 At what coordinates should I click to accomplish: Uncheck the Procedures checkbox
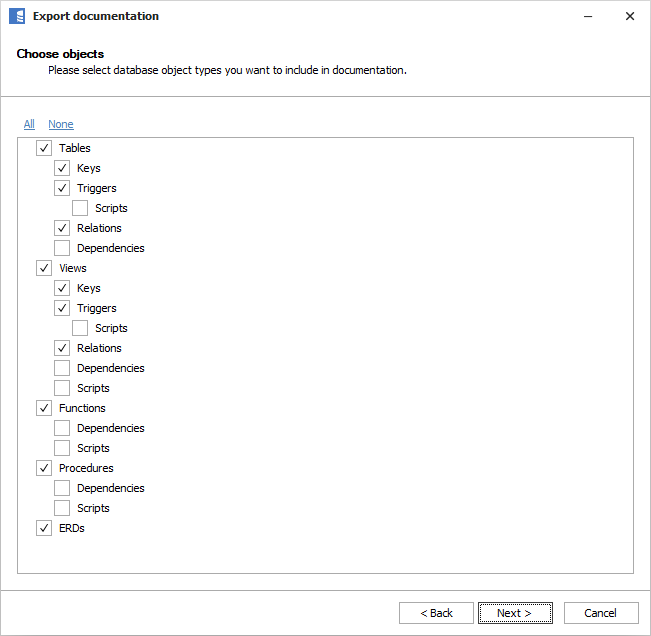[44, 468]
